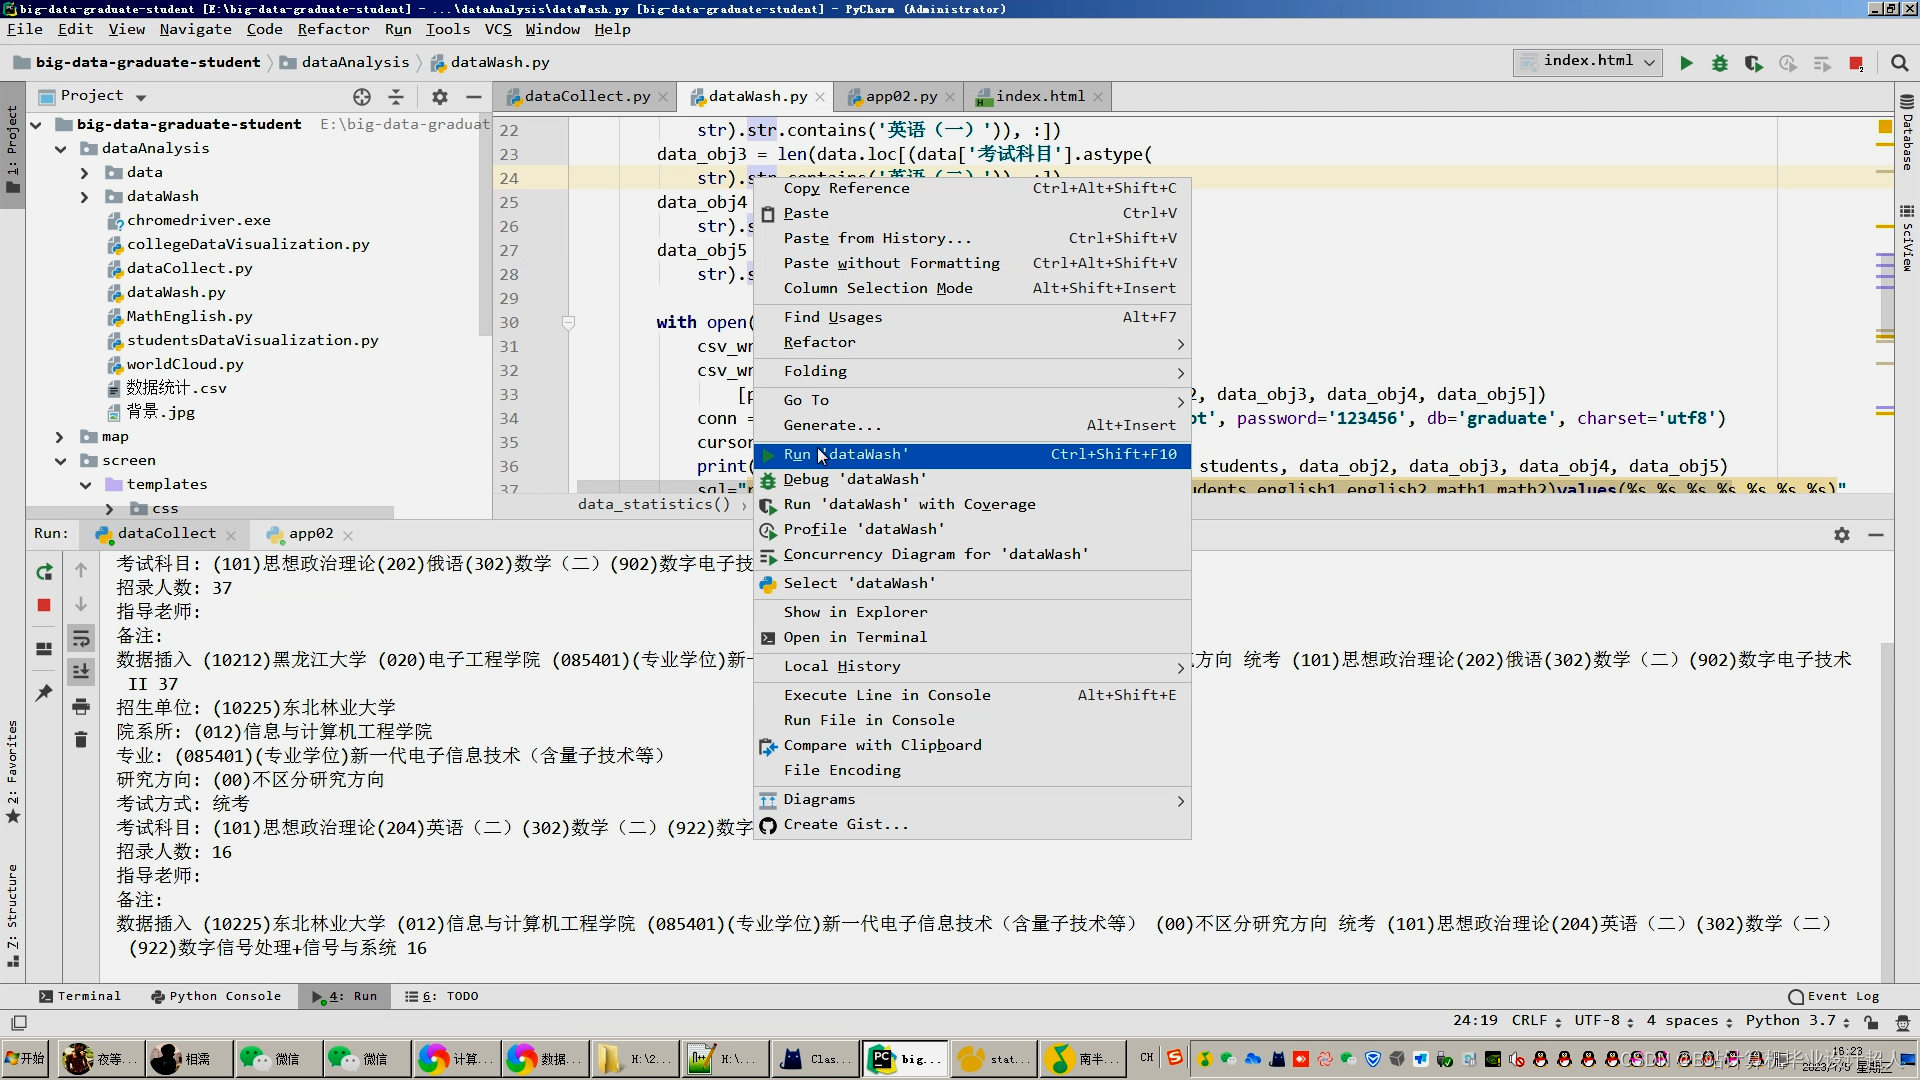Toggle the soft-wrap icon in the Run panel
The width and height of the screenshot is (1920, 1080).
[81, 638]
